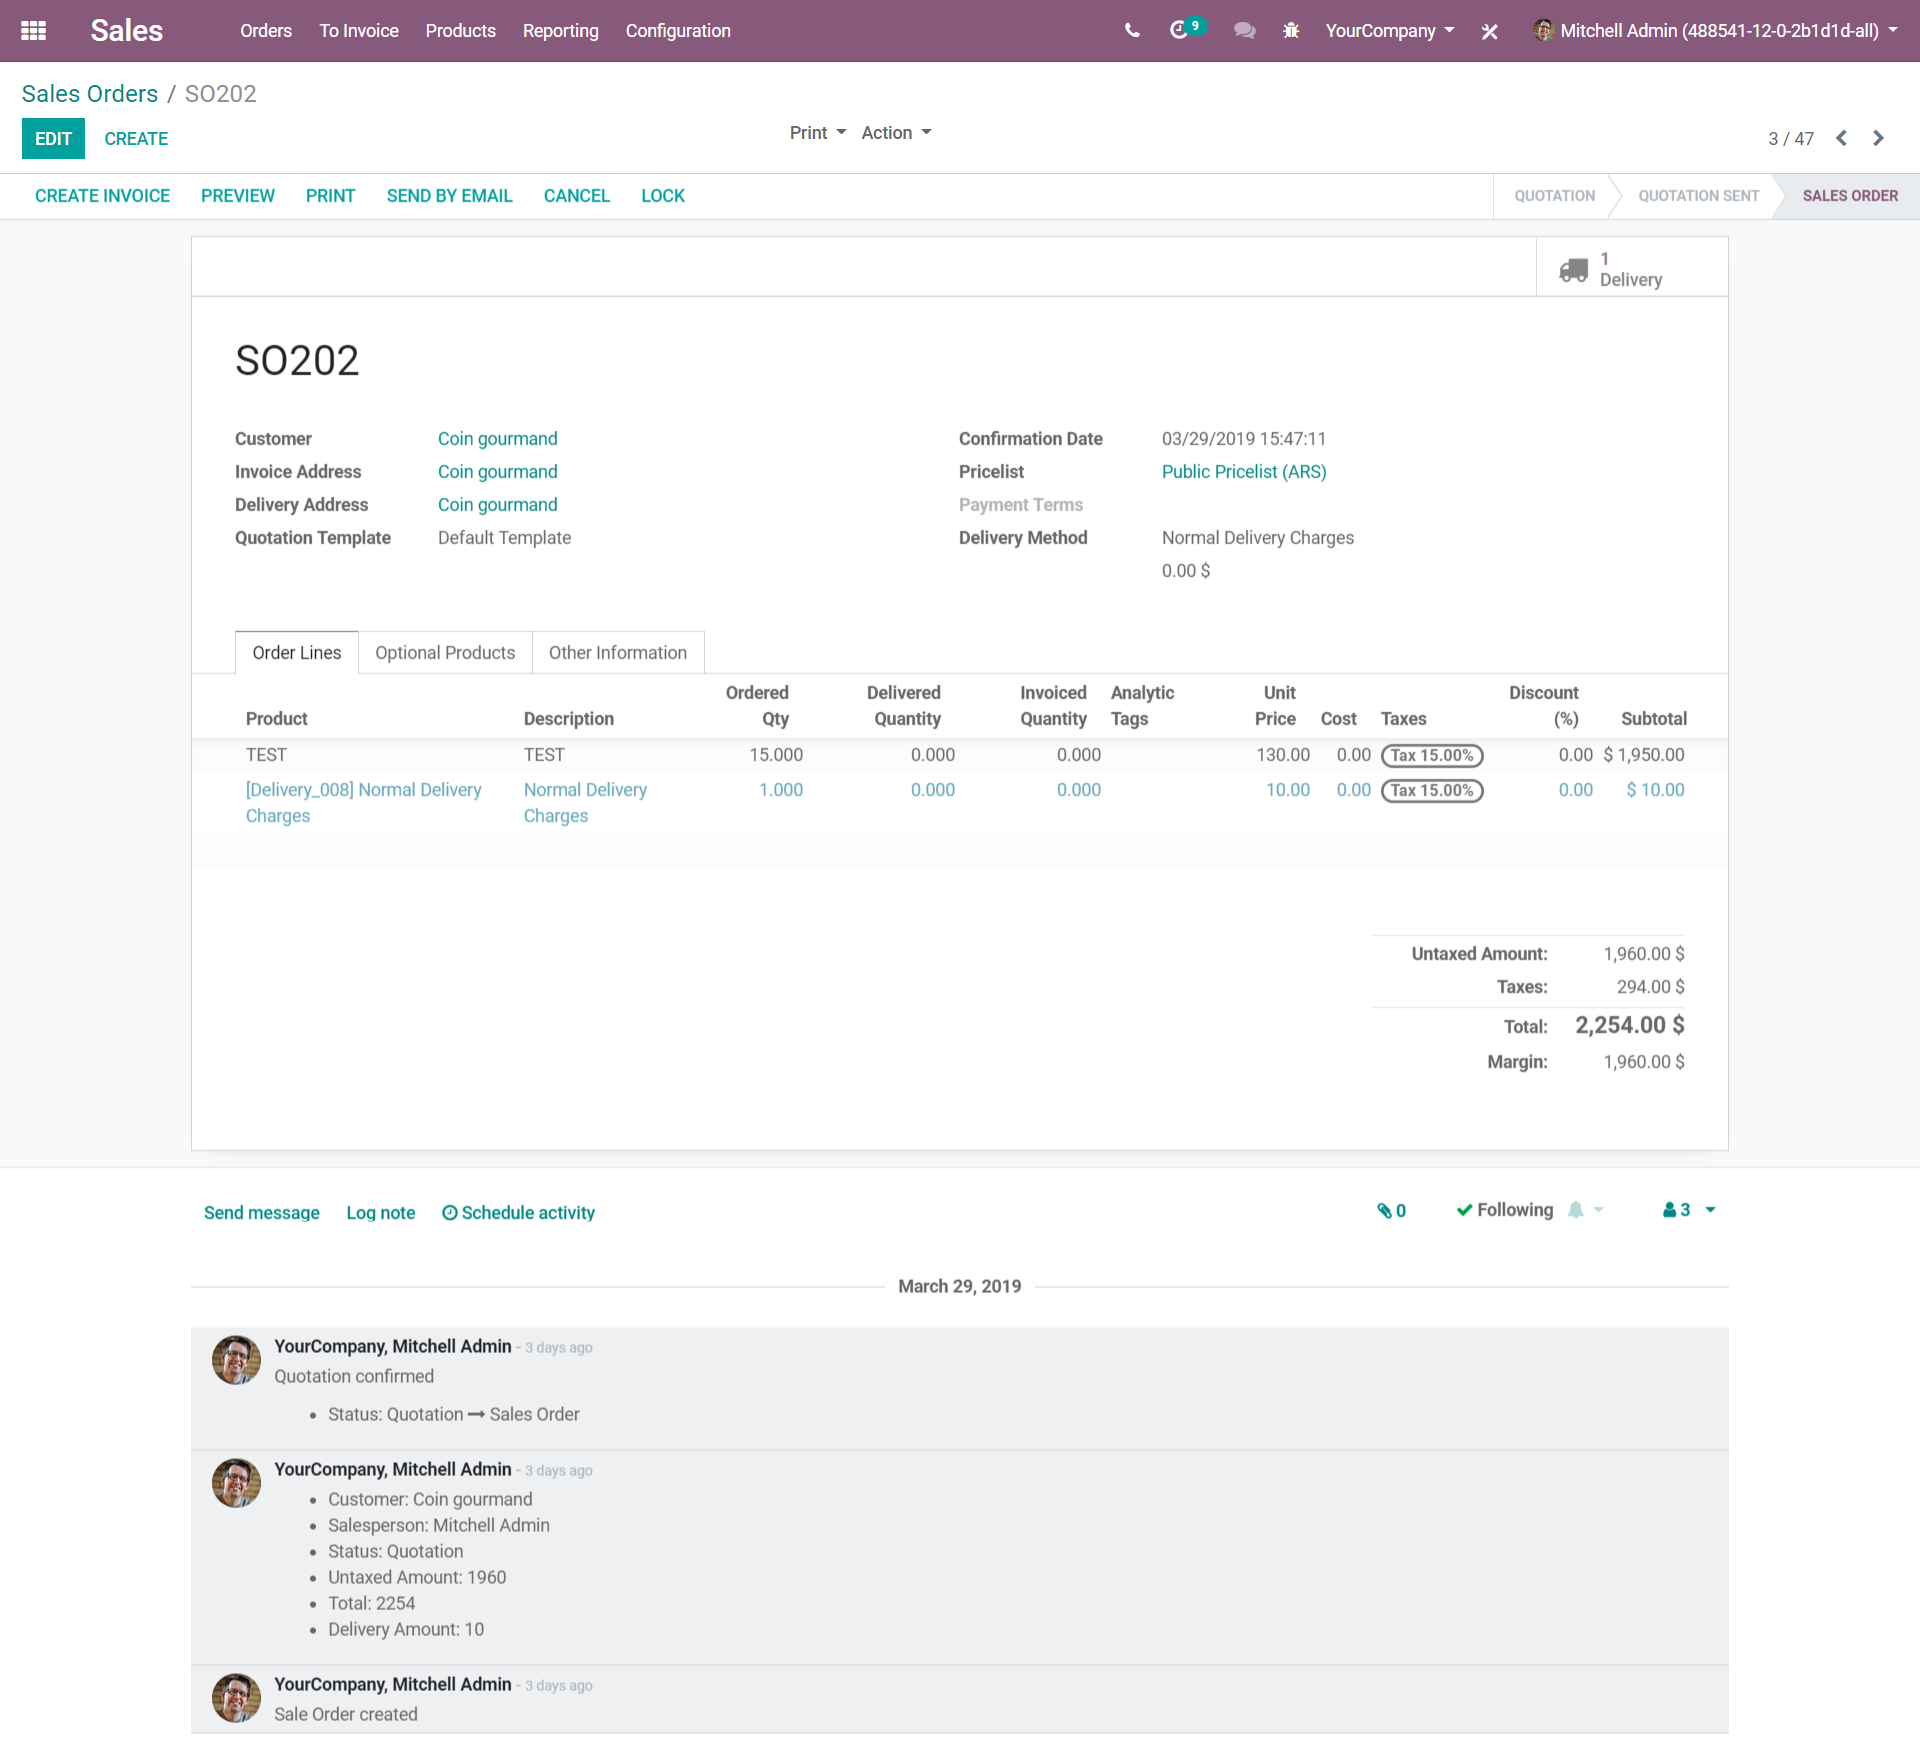This screenshot has width=1920, height=1745.
Task: Click the phone call icon
Action: (x=1132, y=31)
